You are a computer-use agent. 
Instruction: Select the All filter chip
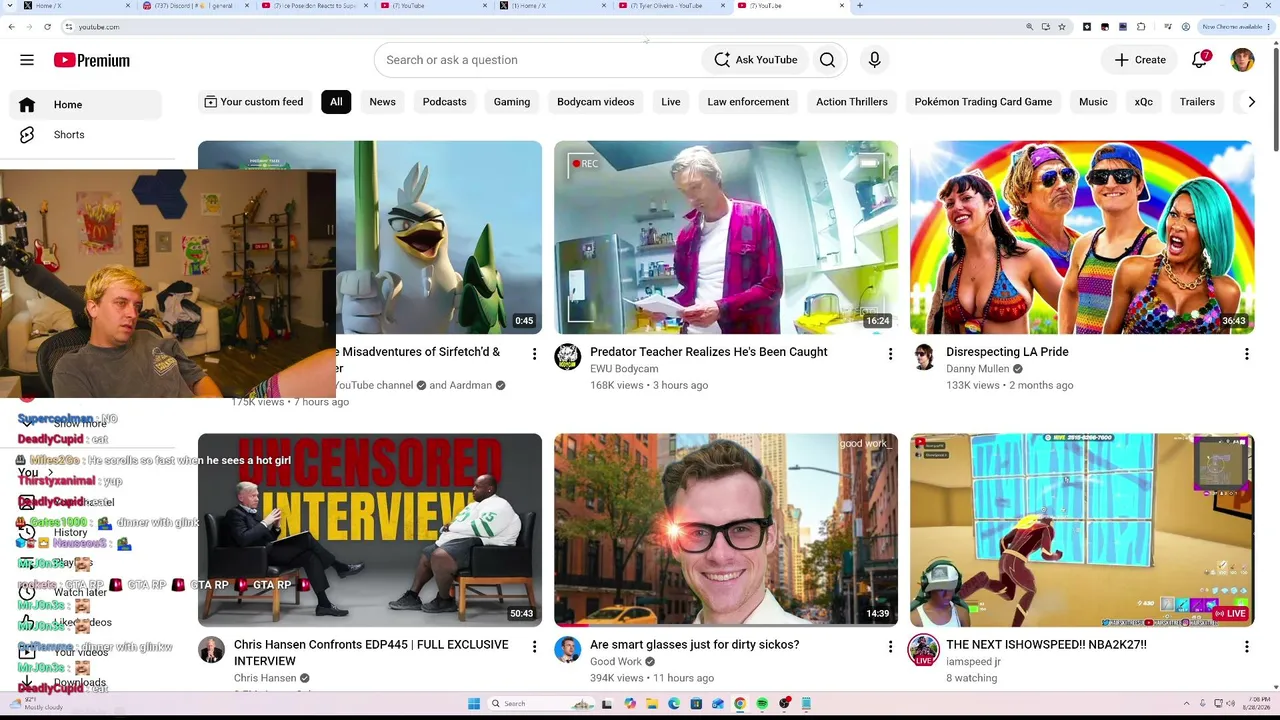(336, 102)
